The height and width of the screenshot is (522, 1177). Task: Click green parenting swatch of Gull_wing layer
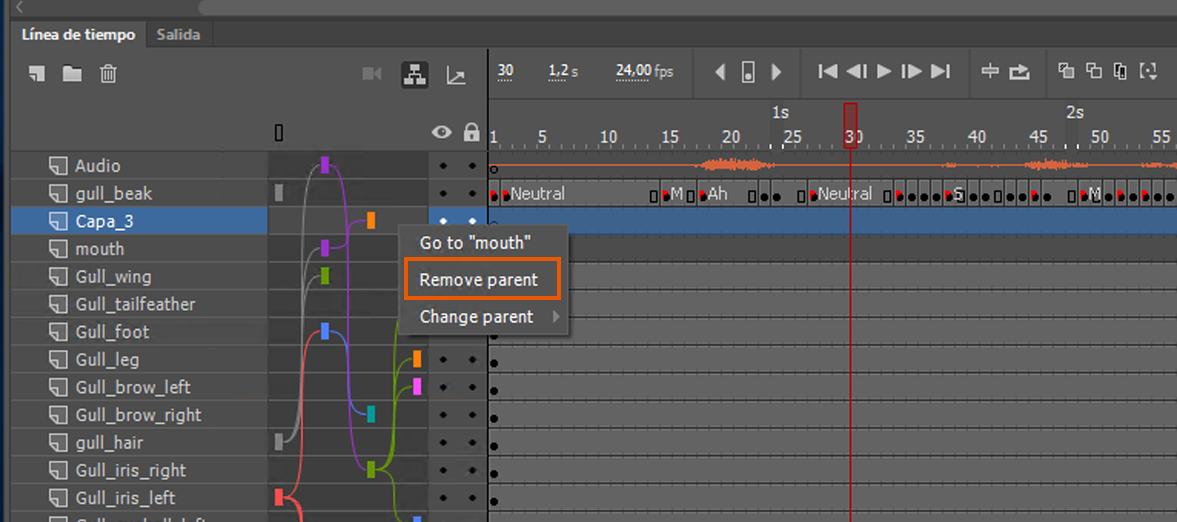(325, 276)
